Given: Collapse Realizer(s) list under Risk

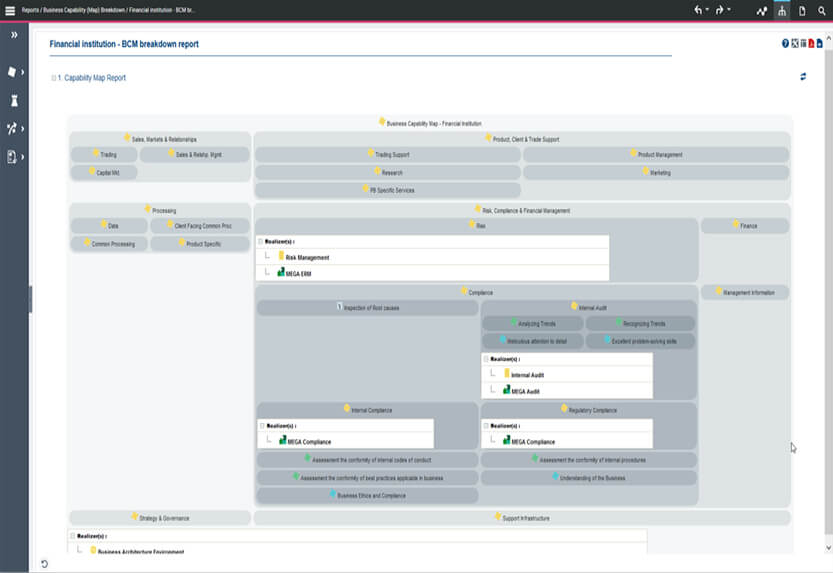Looking at the screenshot, I should 260,242.
